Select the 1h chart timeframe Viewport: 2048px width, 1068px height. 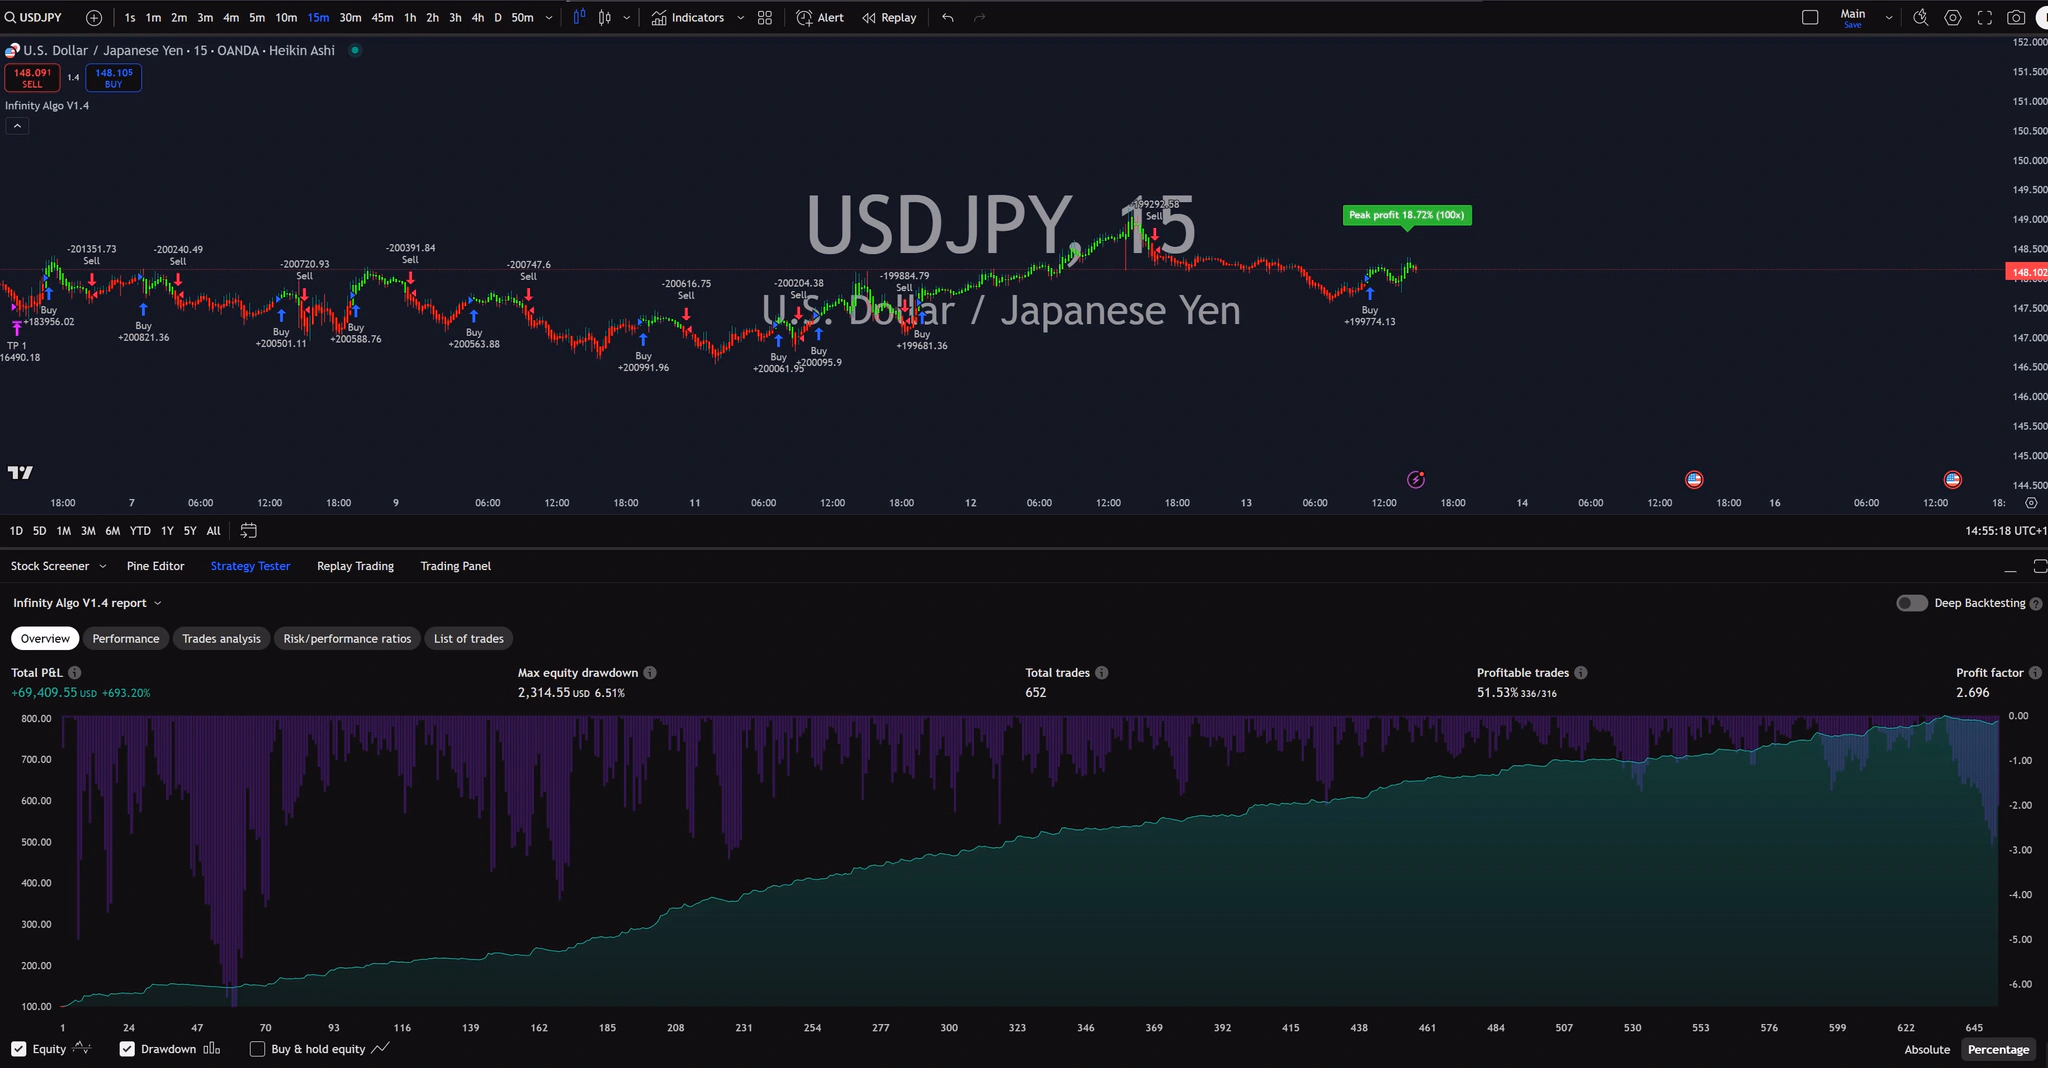point(409,17)
